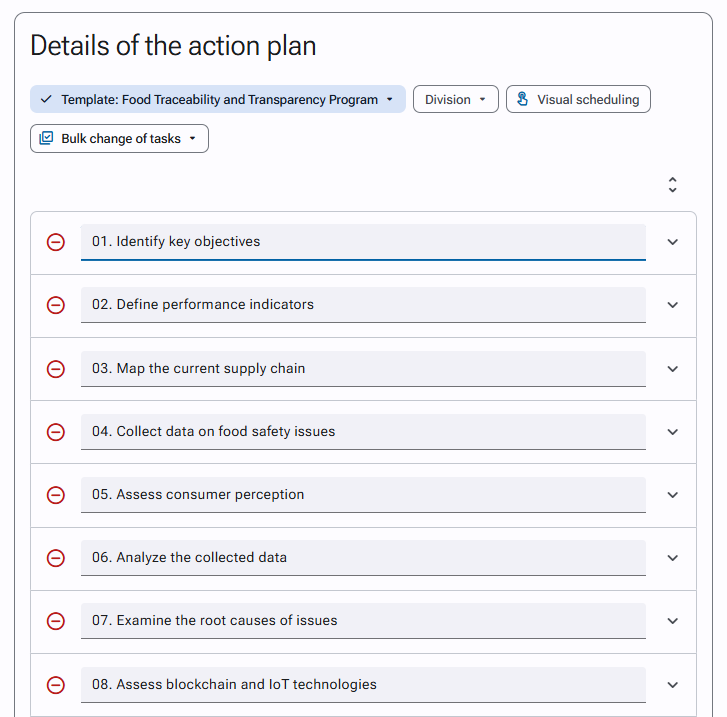Expand the Analyze the collected data task
This screenshot has height=717, width=727.
pyautogui.click(x=672, y=558)
